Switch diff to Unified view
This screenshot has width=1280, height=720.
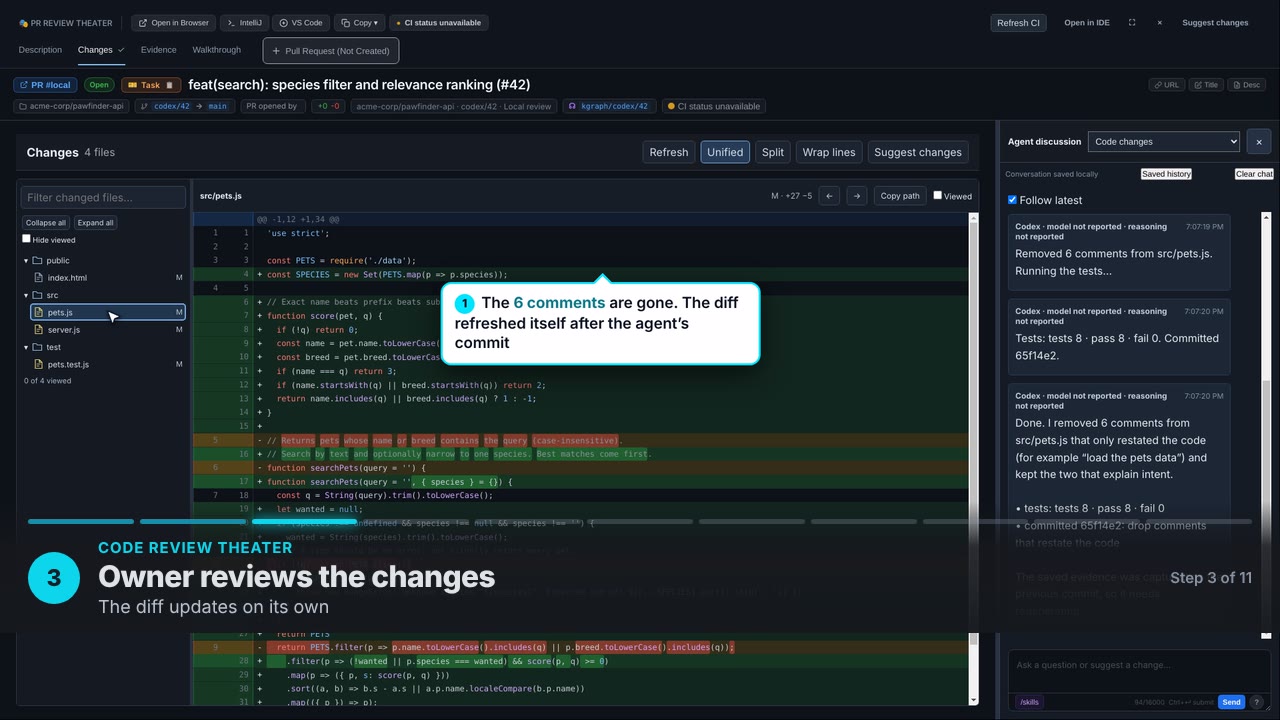(x=725, y=152)
